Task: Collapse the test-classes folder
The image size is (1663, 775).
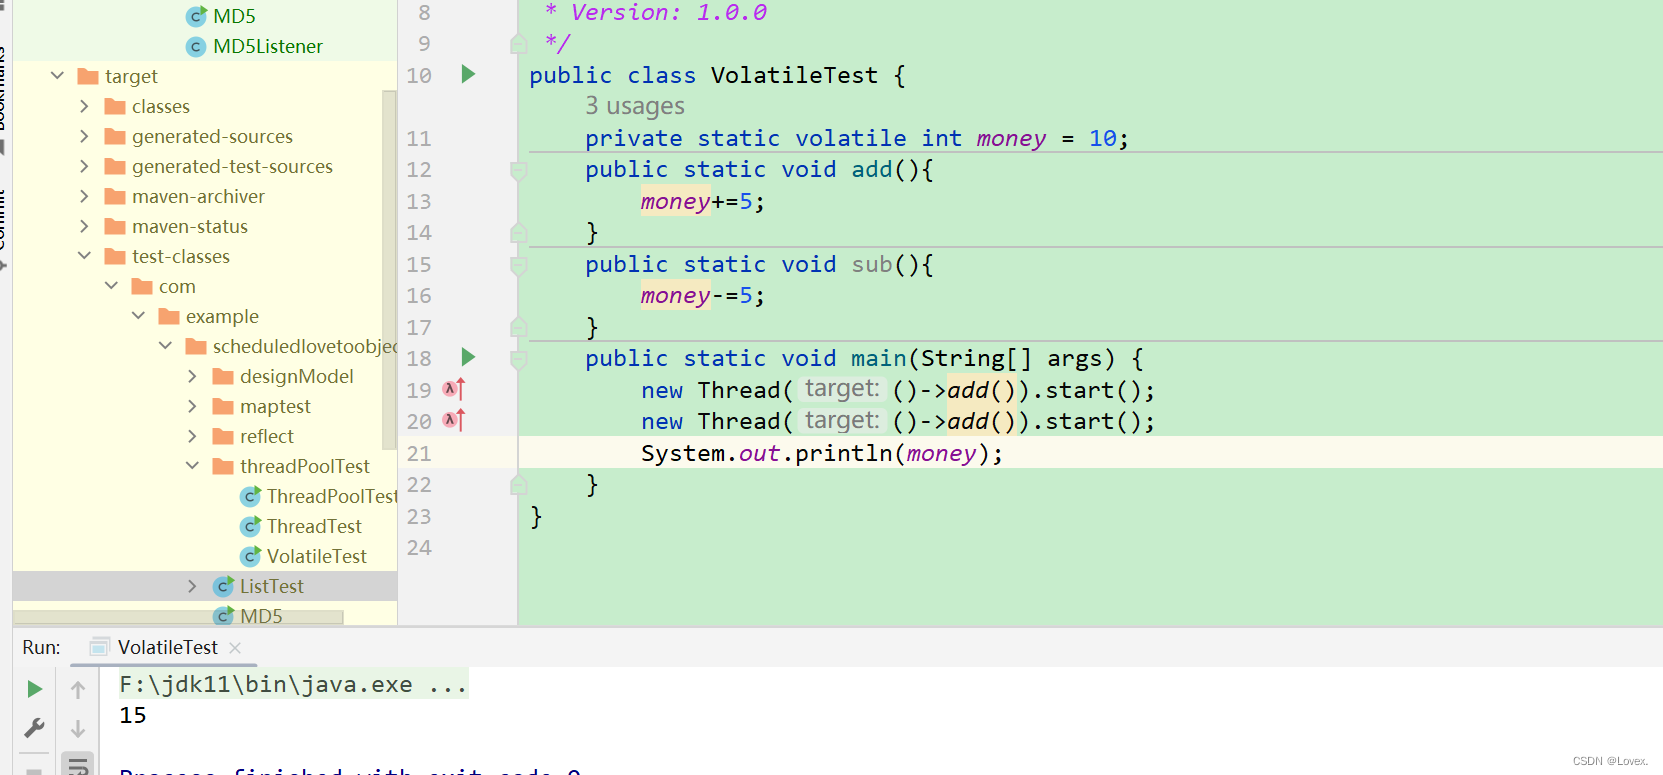Action: (84, 256)
